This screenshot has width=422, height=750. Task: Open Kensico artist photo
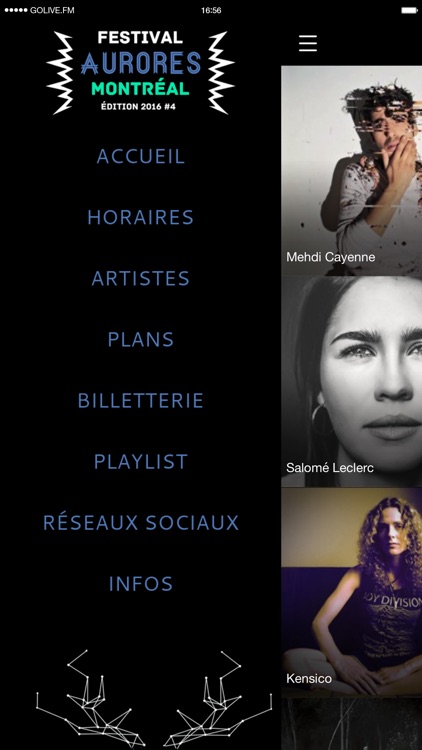[352, 593]
